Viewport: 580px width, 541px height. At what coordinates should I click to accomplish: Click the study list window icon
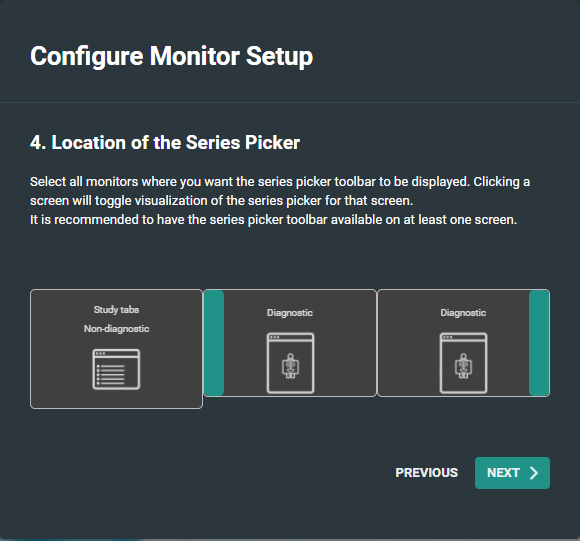[116, 369]
